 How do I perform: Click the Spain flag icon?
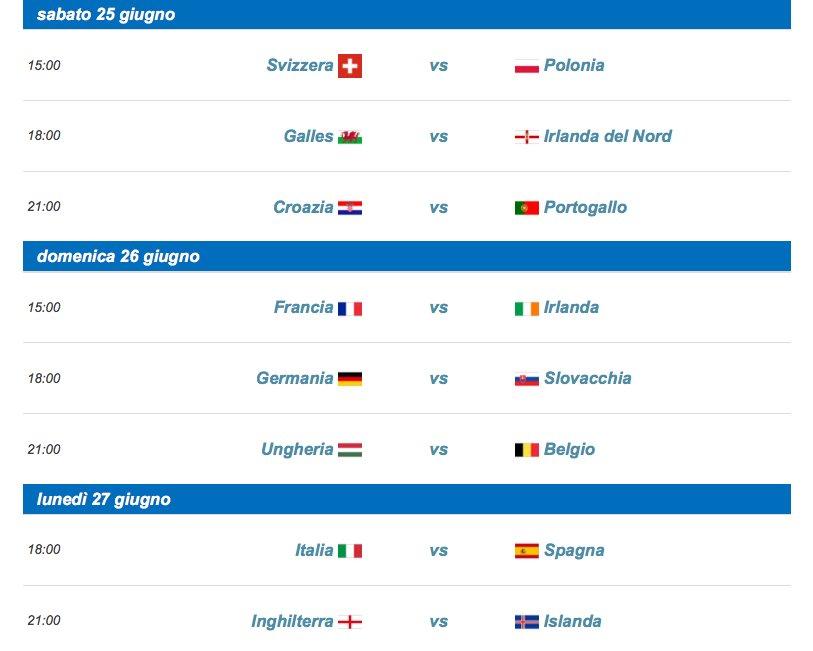(526, 551)
